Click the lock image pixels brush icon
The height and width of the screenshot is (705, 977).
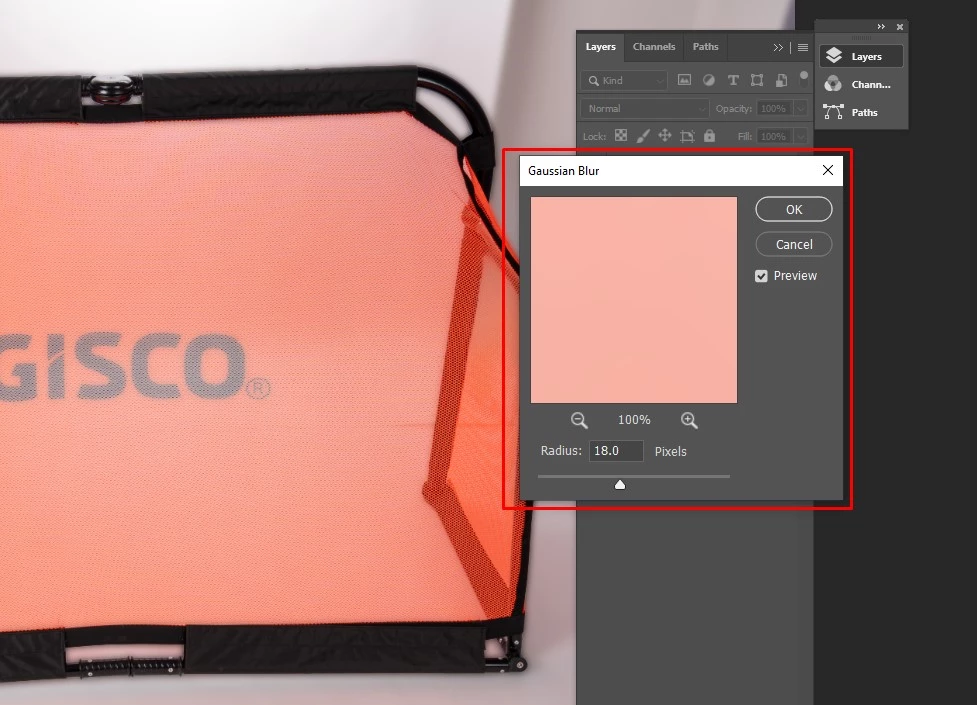[x=643, y=136]
